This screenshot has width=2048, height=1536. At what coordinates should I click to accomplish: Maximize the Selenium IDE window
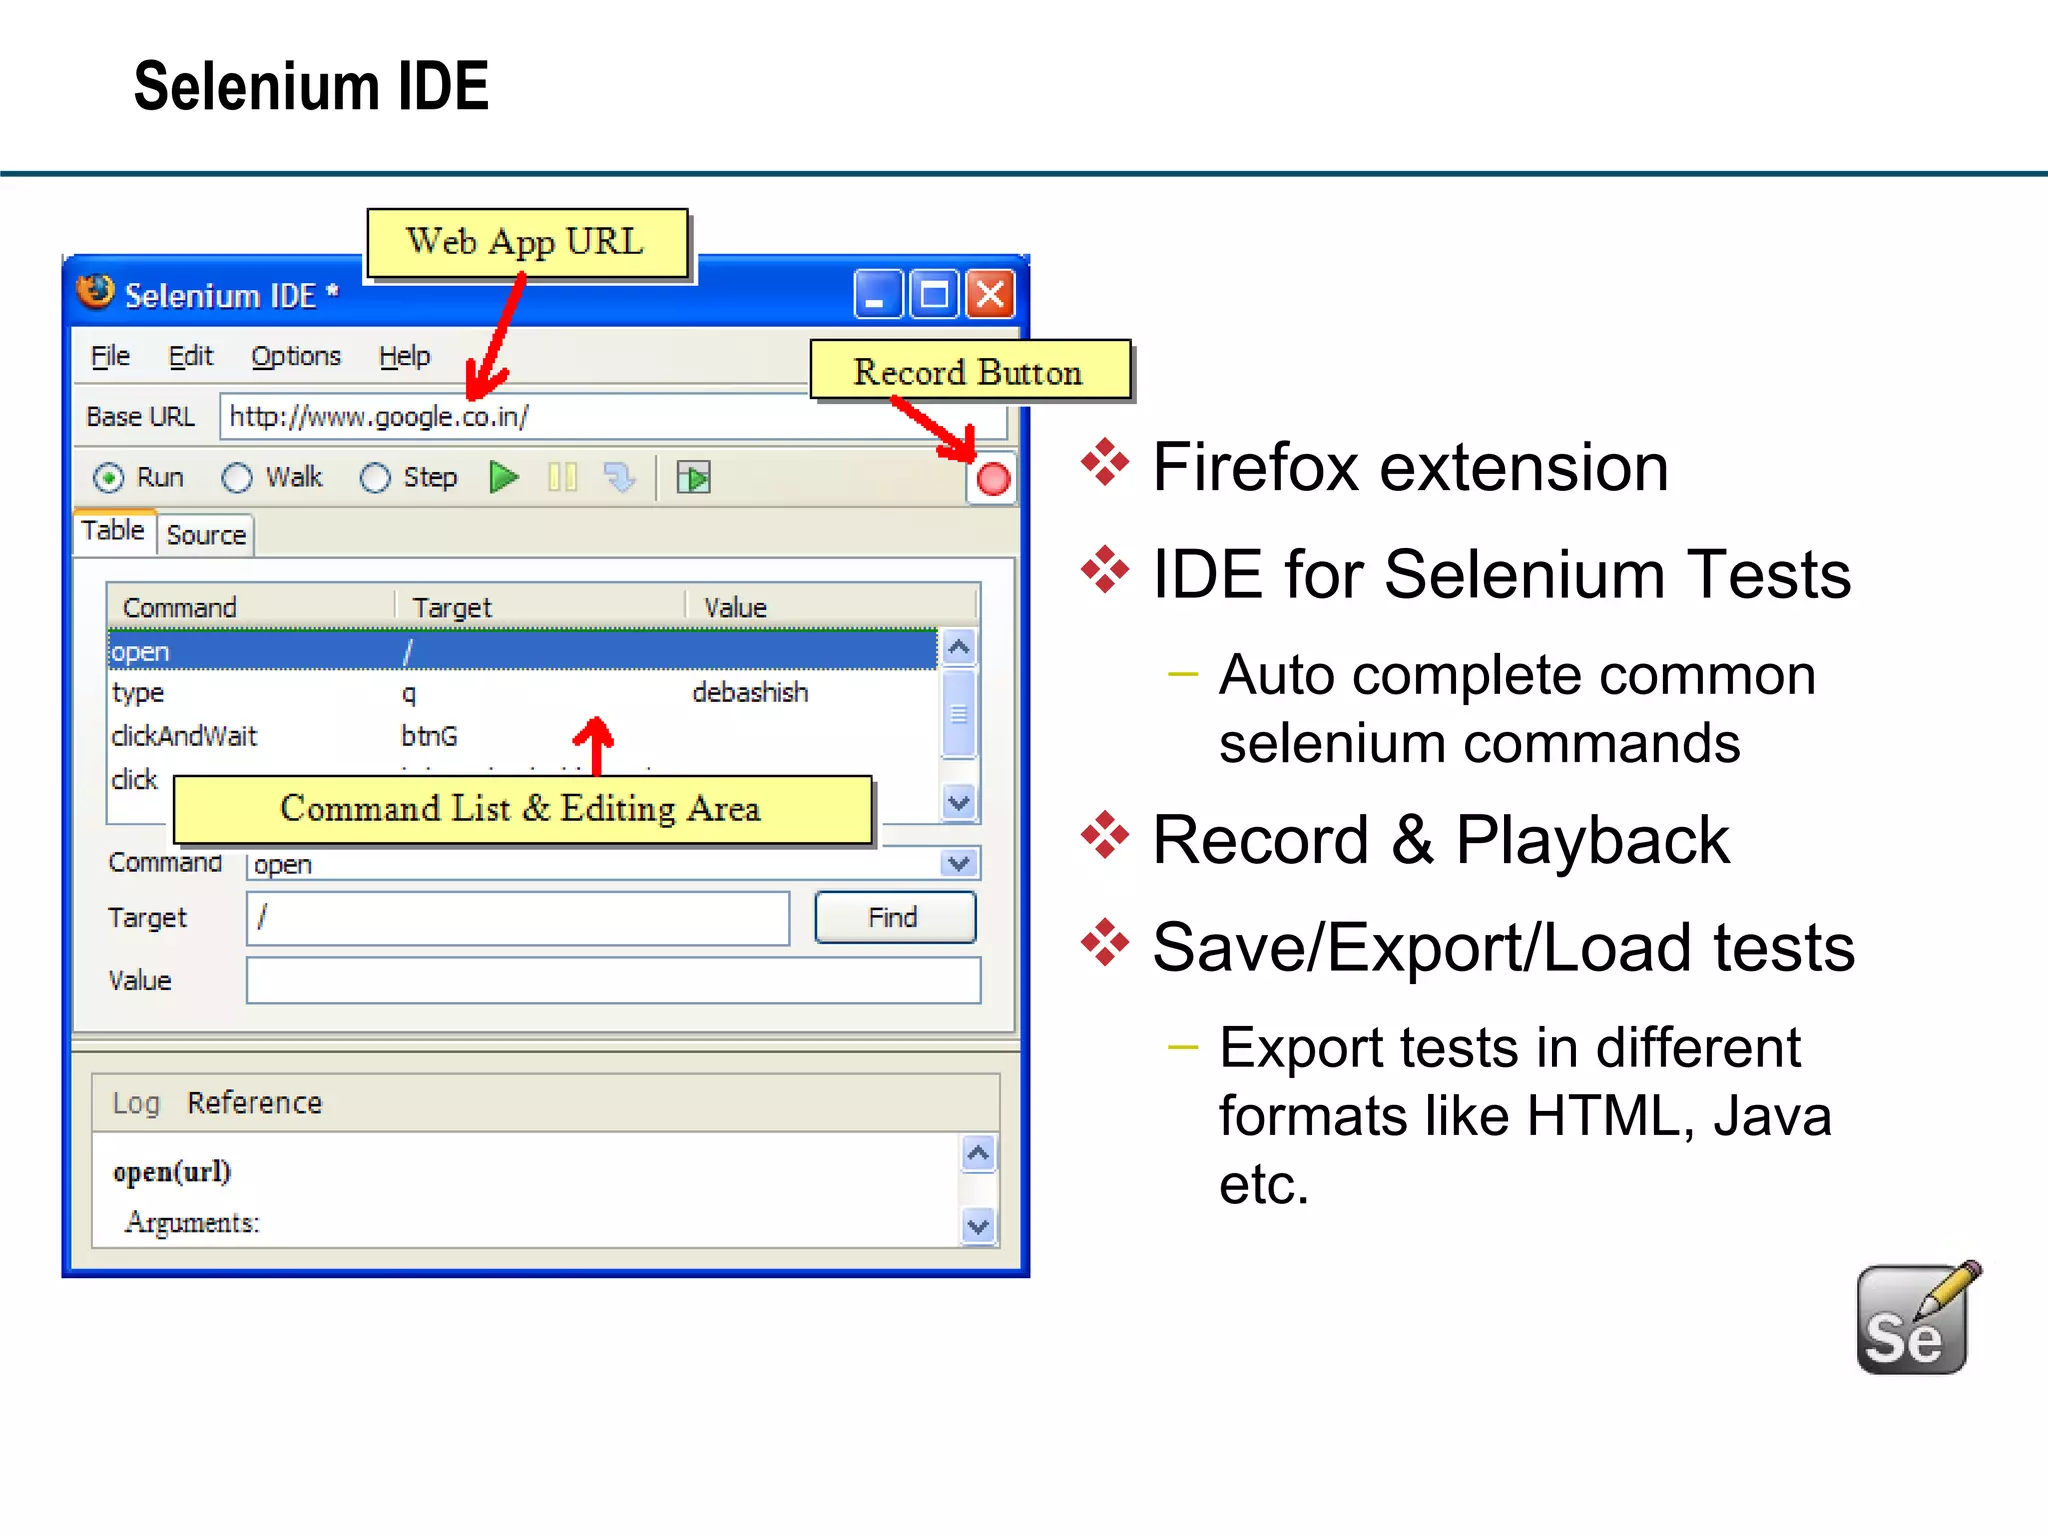pyautogui.click(x=934, y=295)
